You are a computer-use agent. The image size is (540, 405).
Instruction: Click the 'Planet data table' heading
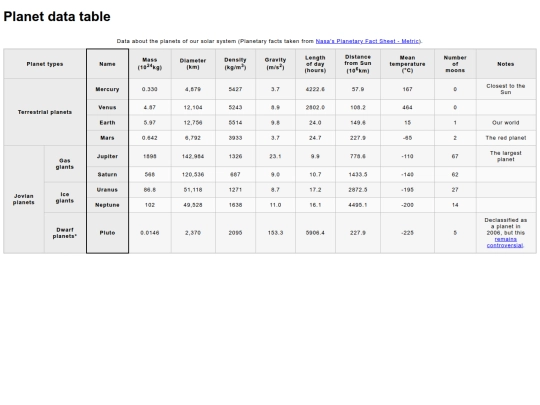pyautogui.click(x=57, y=16)
